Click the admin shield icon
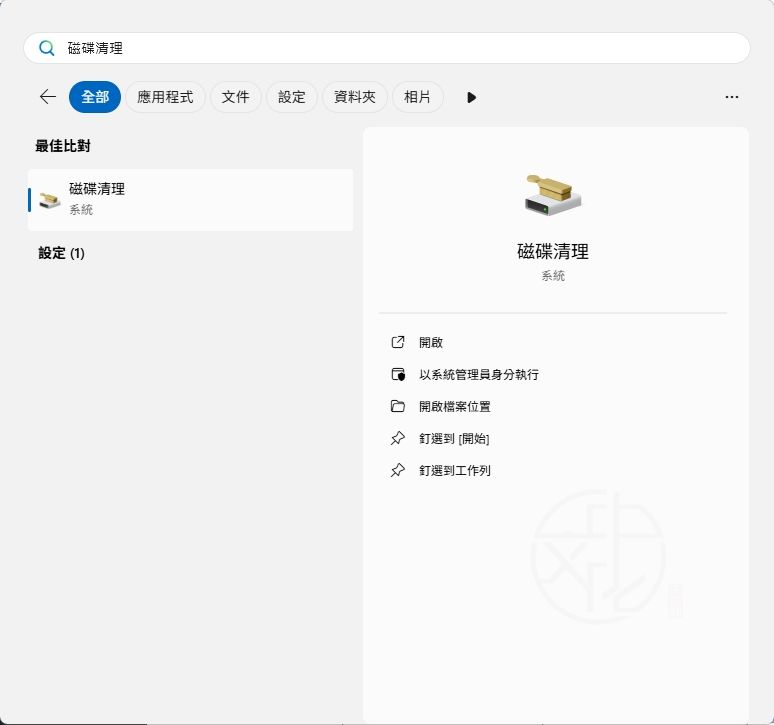 point(398,375)
